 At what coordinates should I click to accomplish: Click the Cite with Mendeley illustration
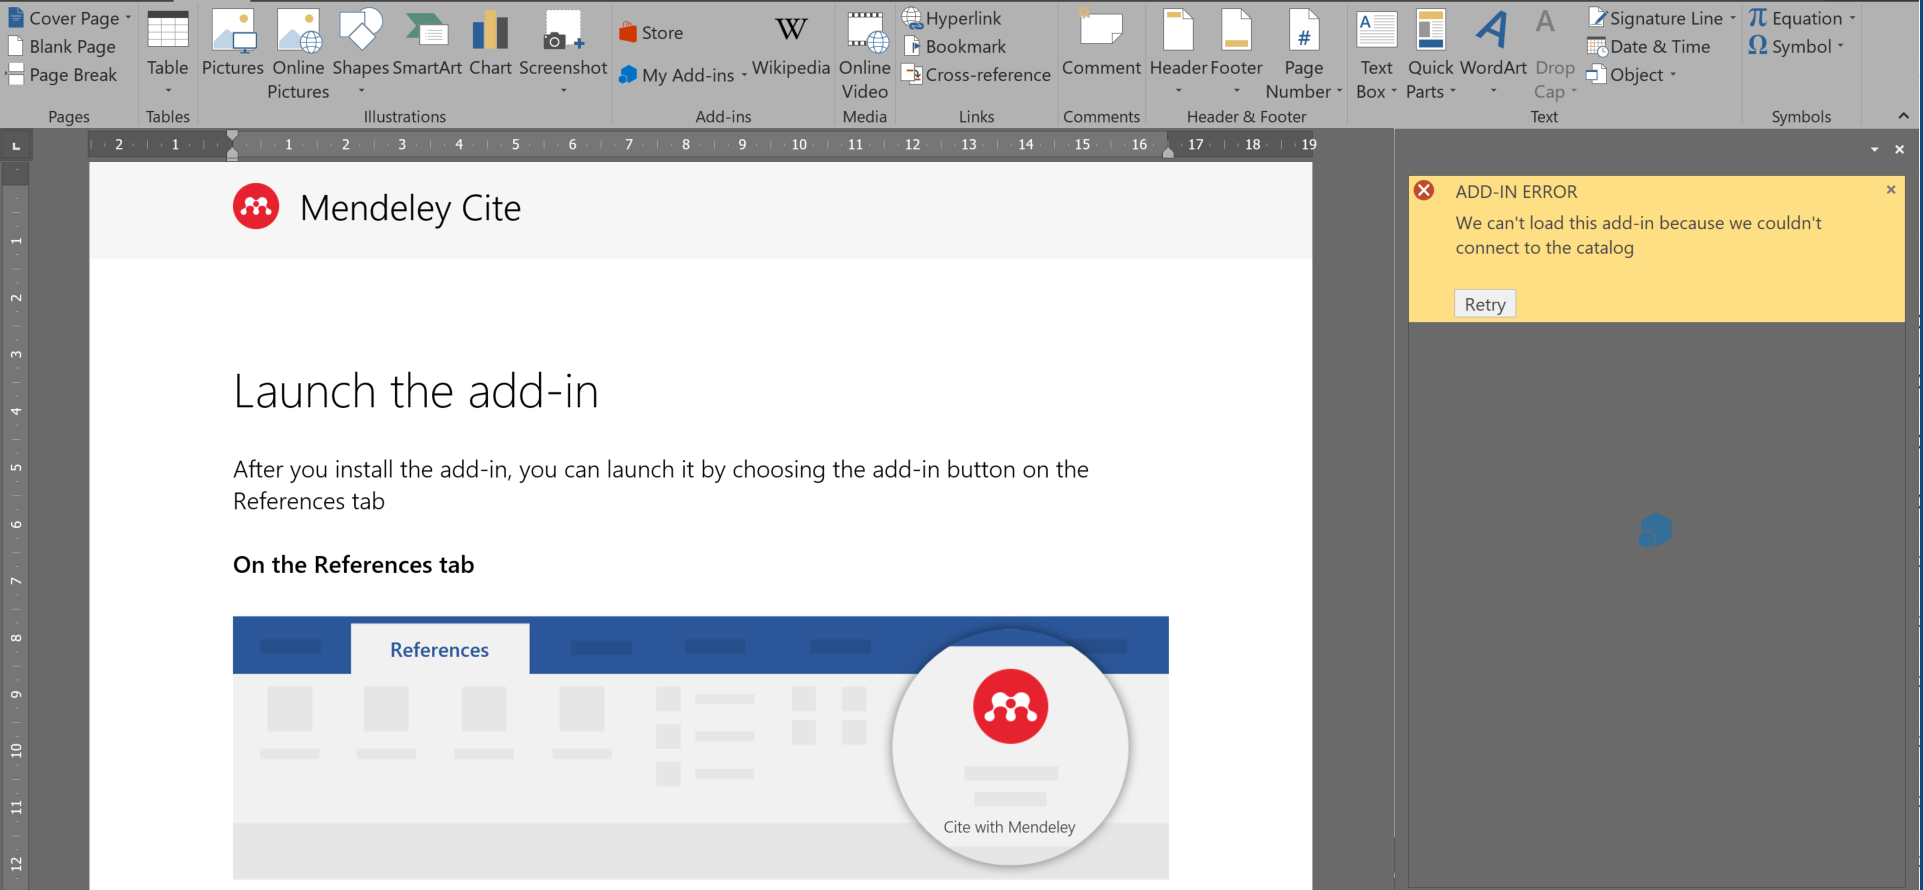(x=1010, y=747)
